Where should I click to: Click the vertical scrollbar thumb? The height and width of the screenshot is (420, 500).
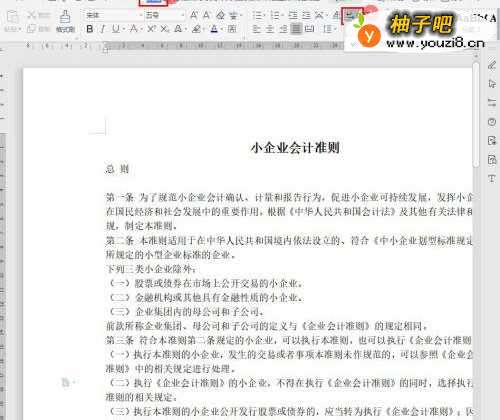click(x=476, y=113)
